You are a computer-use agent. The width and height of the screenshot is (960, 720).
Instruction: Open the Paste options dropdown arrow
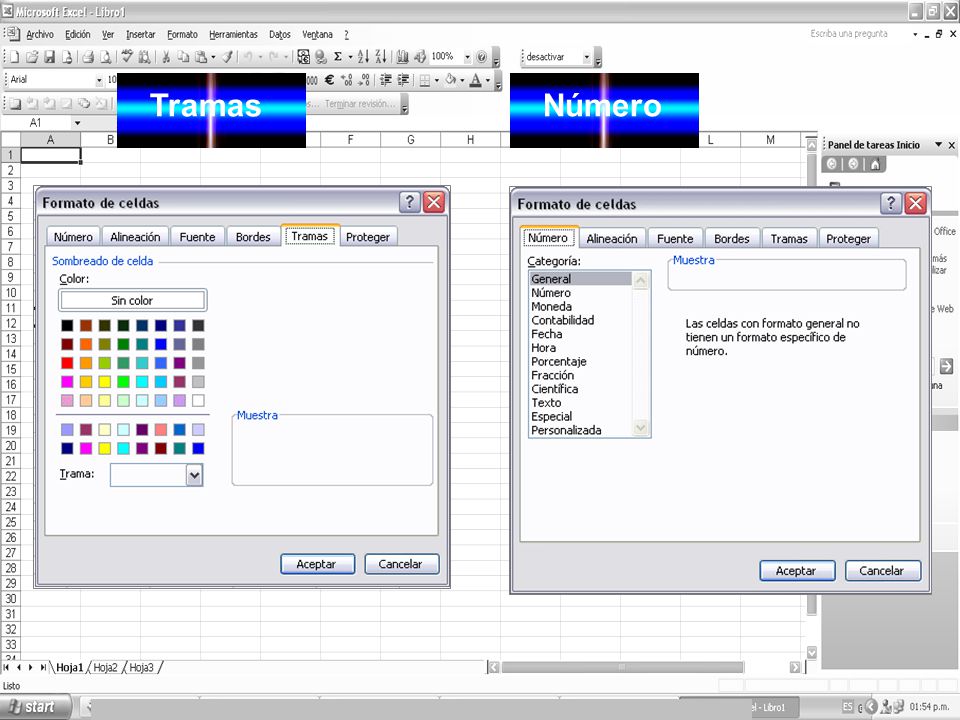(213, 57)
